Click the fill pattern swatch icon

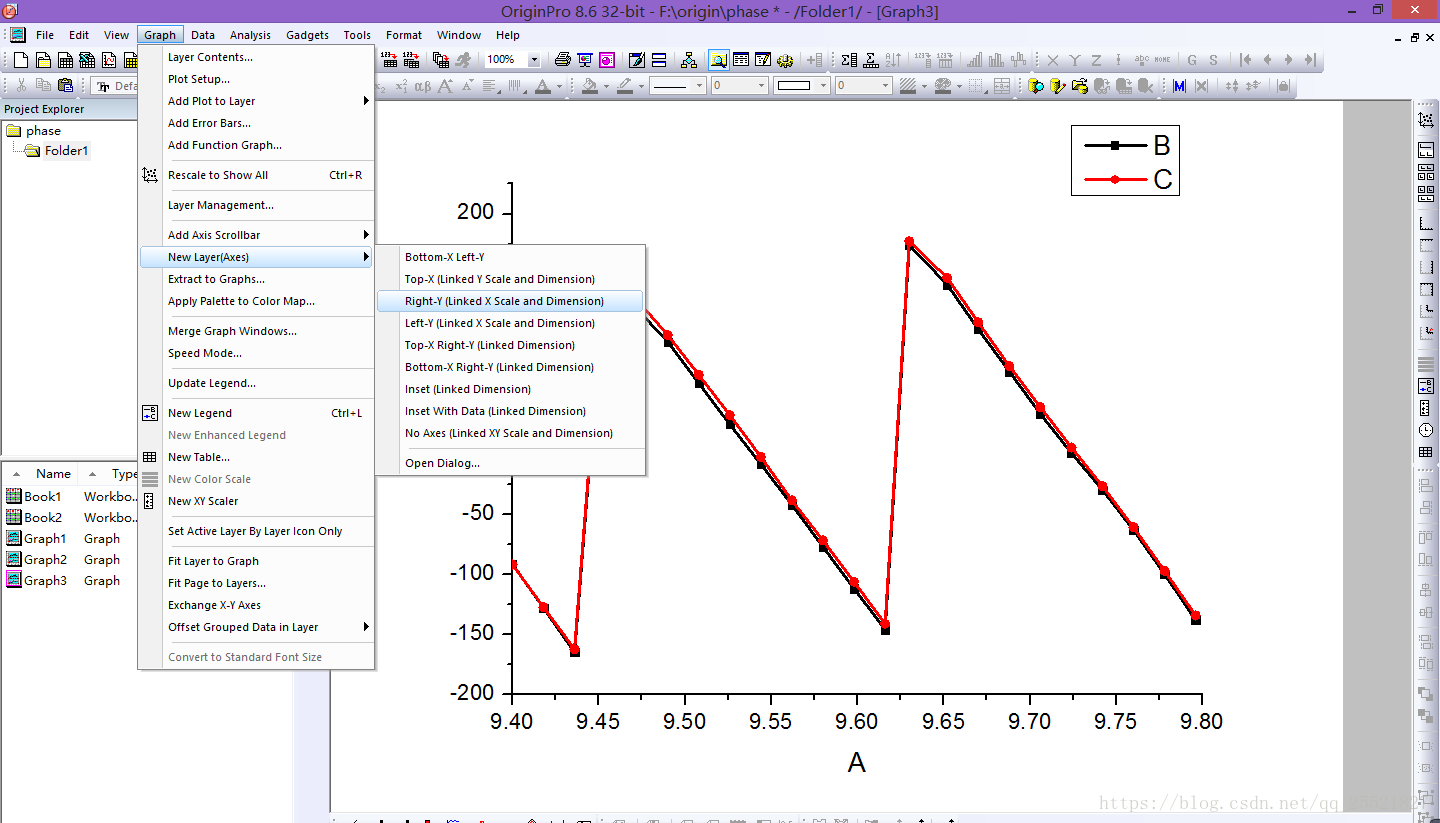click(x=907, y=86)
